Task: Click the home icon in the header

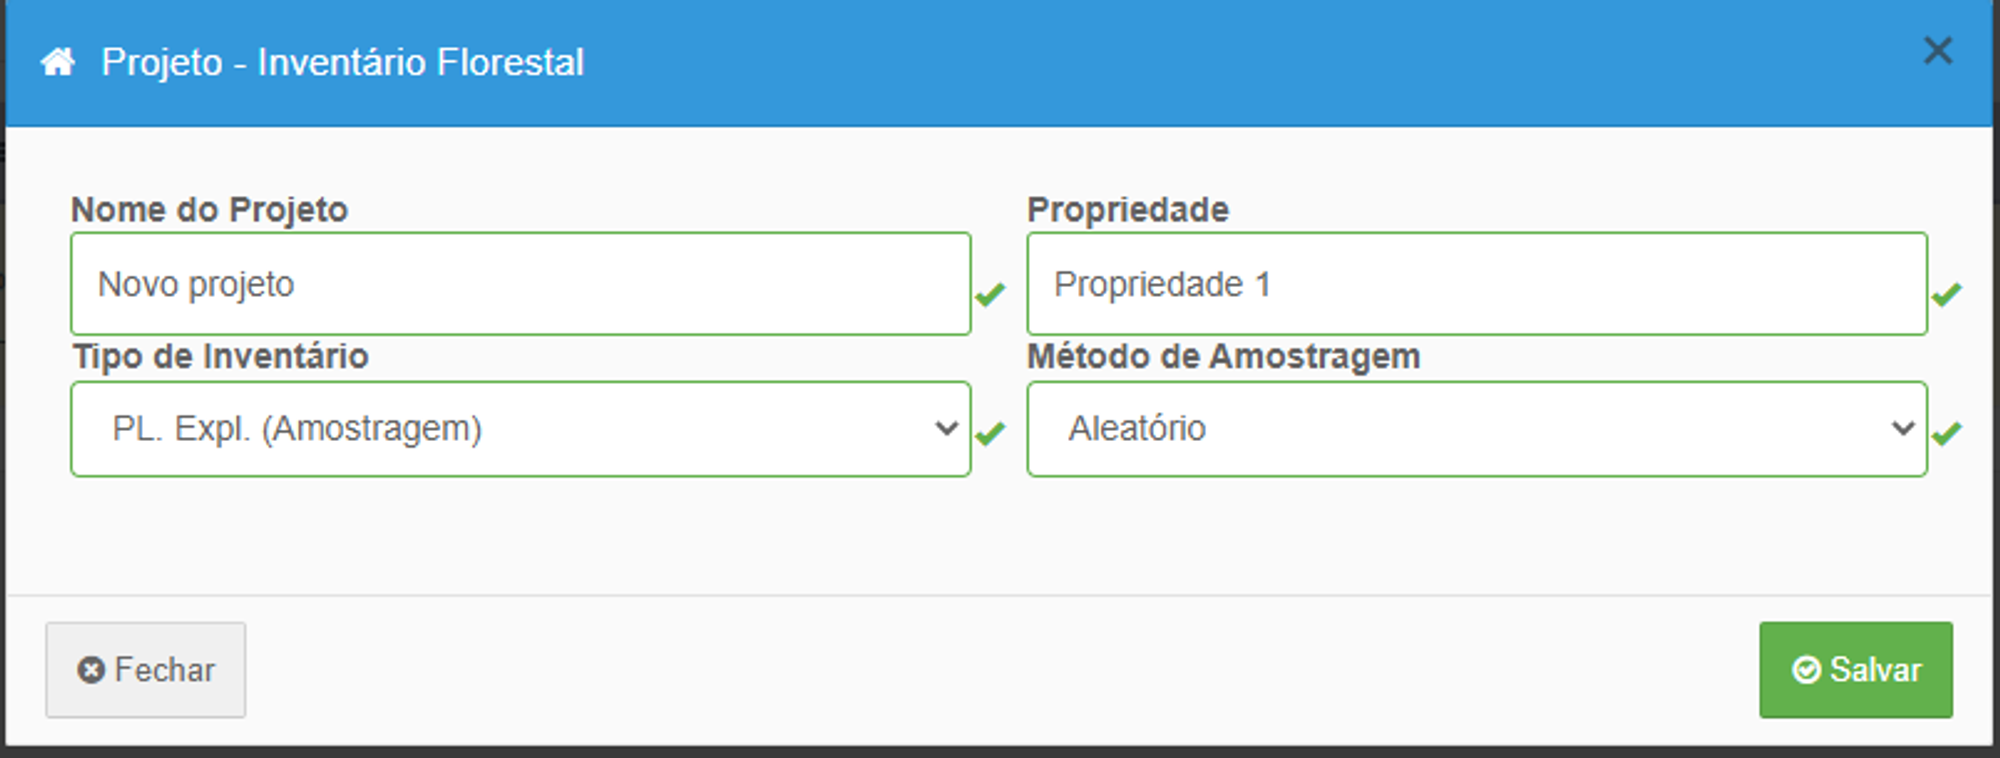Action: pos(58,62)
